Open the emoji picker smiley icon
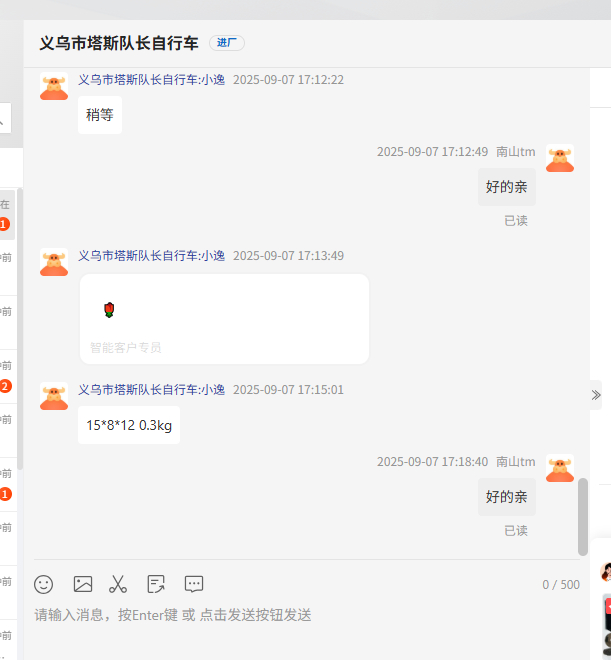611x660 pixels. (43, 584)
